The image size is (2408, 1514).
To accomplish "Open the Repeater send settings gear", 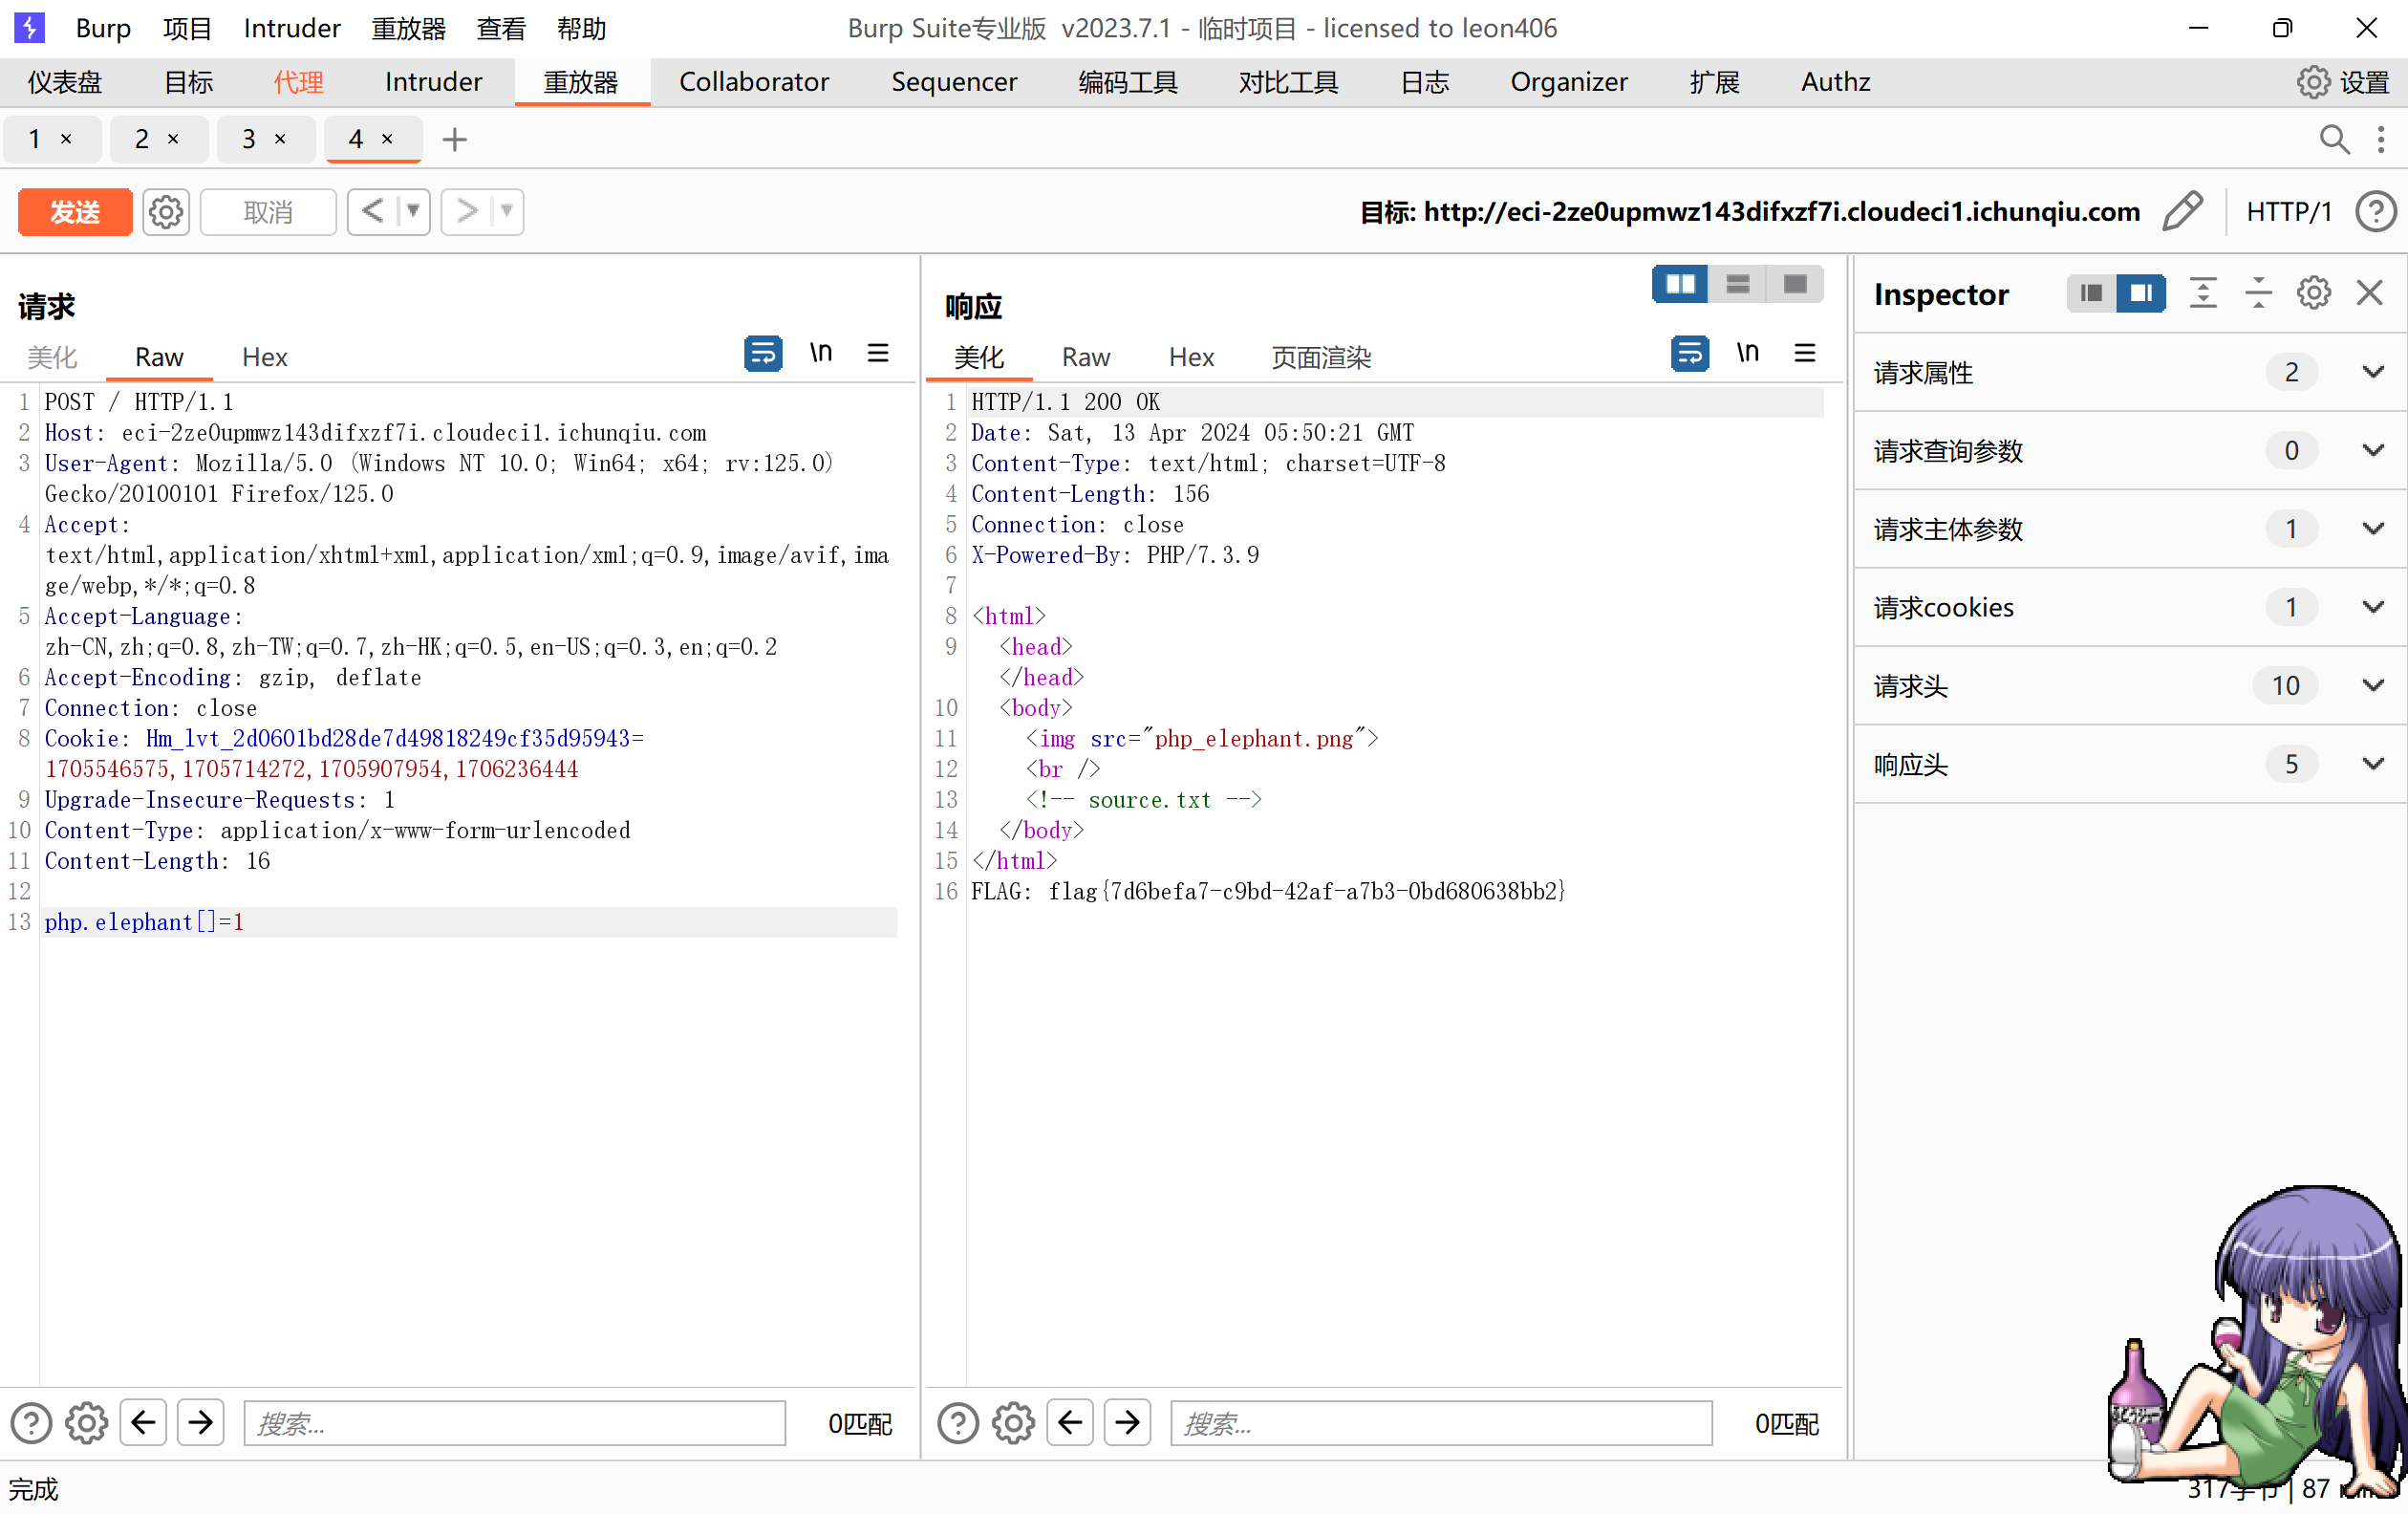I will pos(166,212).
